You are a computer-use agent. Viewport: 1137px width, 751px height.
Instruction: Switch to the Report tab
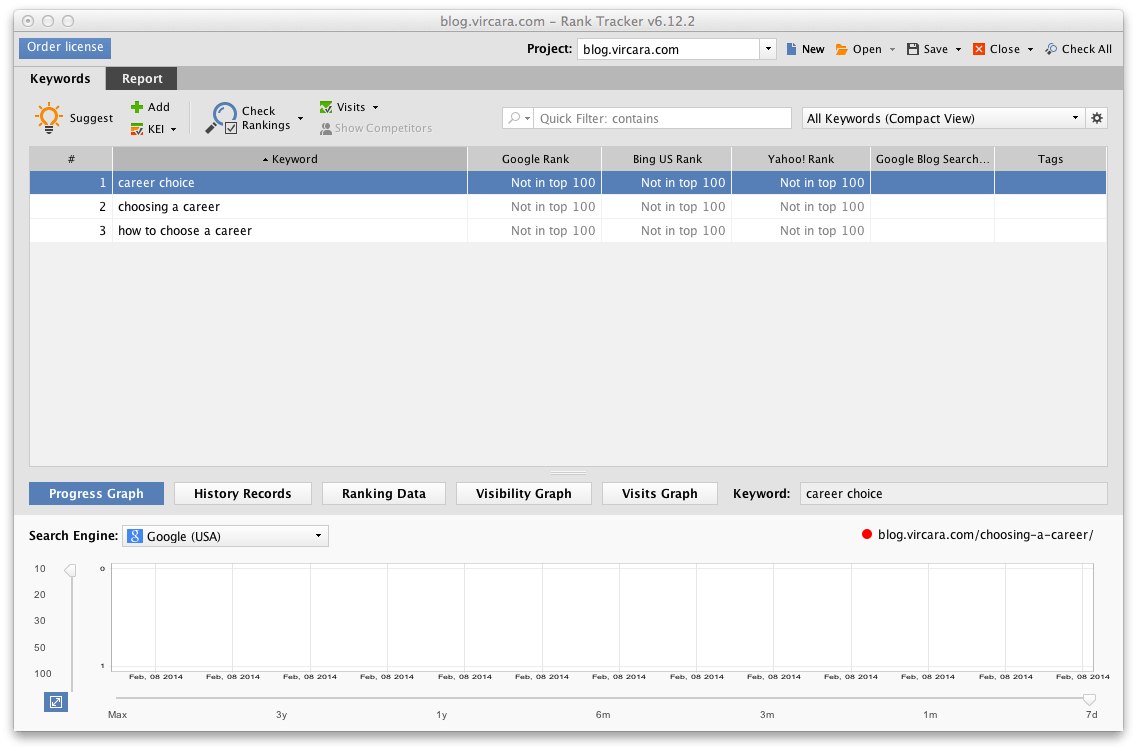141,78
